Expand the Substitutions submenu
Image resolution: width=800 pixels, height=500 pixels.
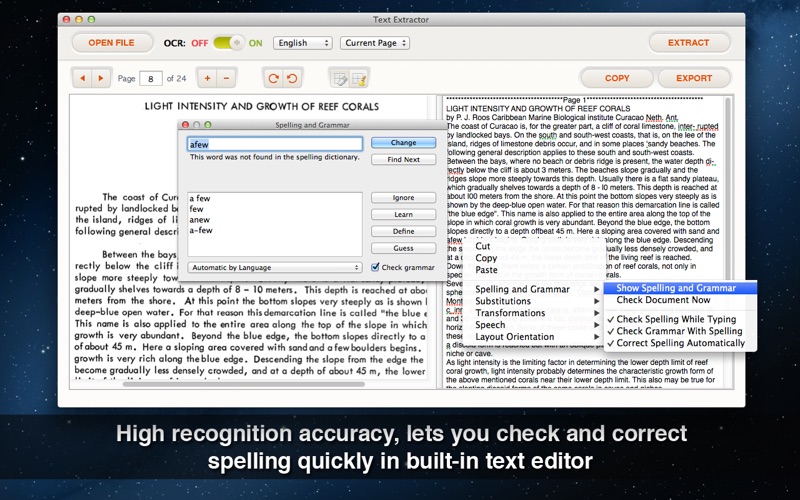pos(536,301)
